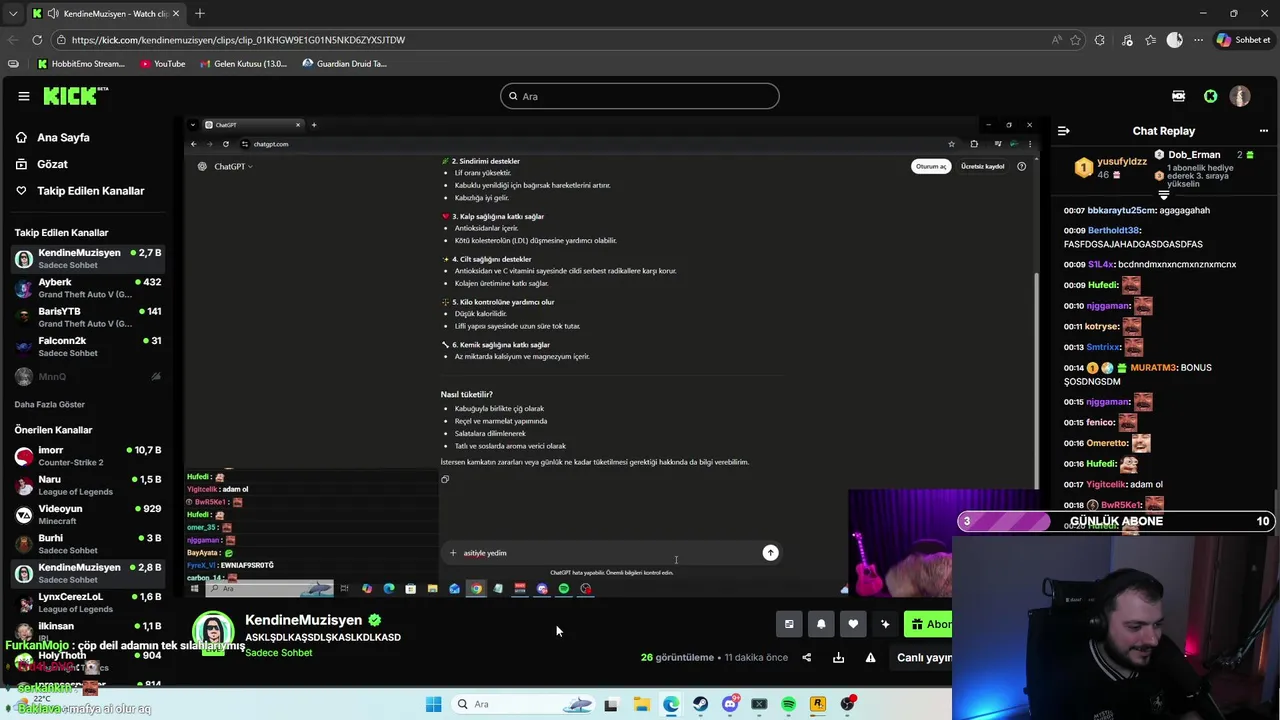Share the clip
The height and width of the screenshot is (720, 1280).
point(807,657)
